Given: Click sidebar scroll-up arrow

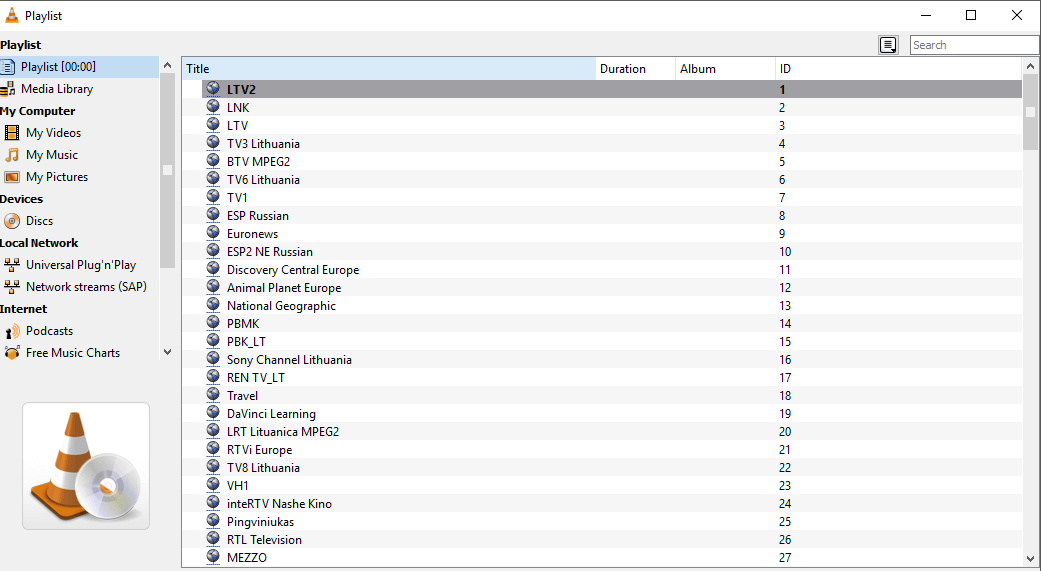Looking at the screenshot, I should click(167, 65).
